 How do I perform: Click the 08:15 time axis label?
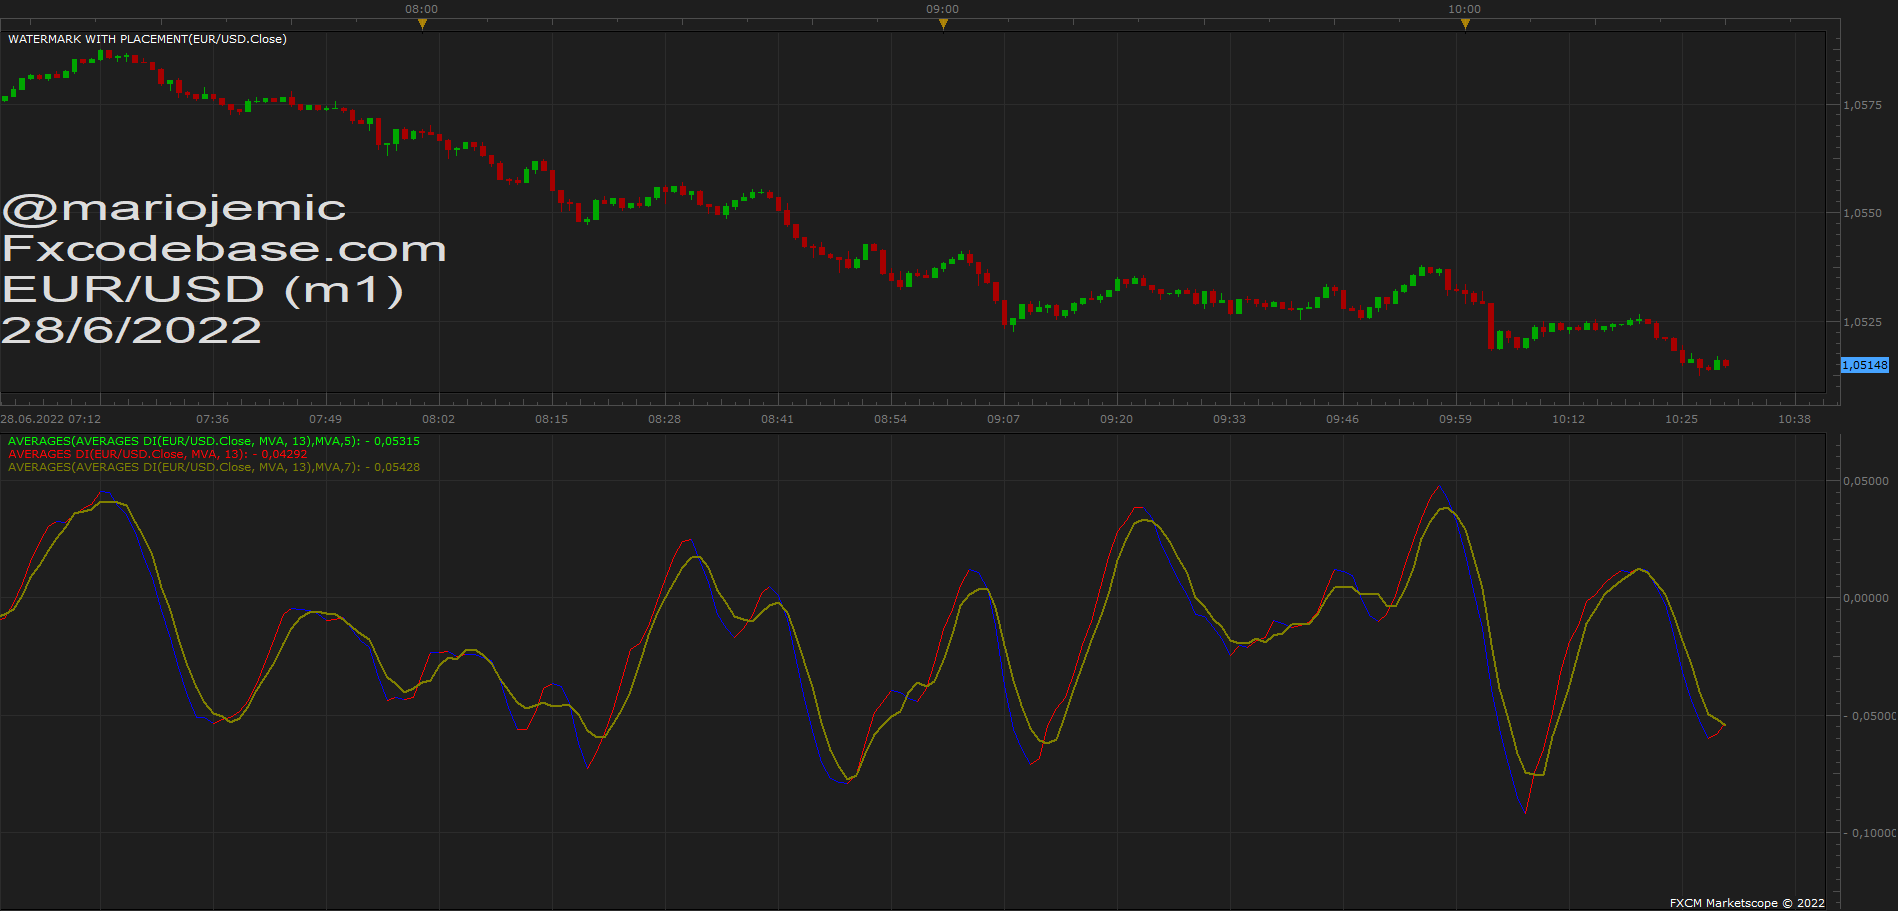pos(551,419)
